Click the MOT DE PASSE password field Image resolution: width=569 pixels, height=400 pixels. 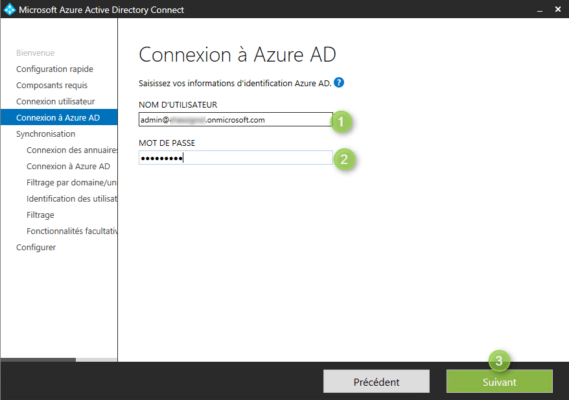point(235,158)
